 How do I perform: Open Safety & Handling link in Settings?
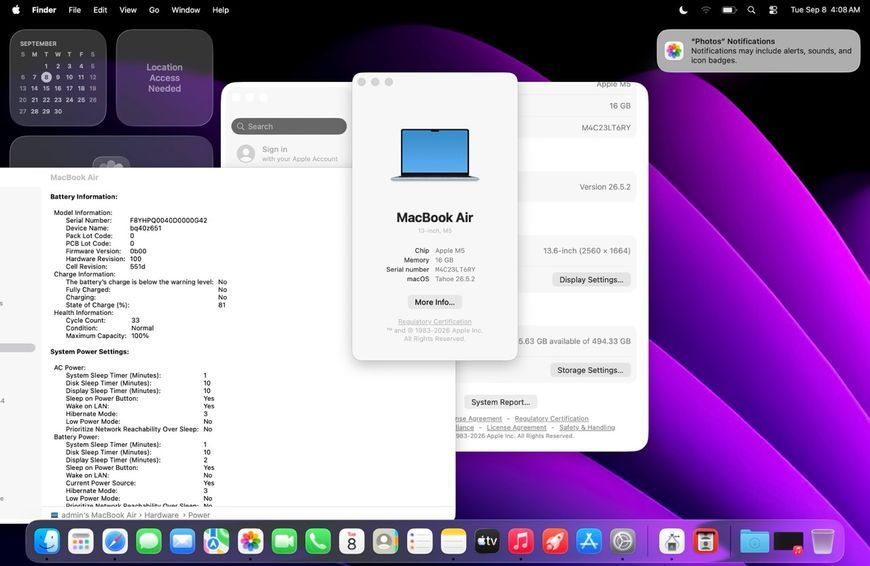click(x=587, y=427)
